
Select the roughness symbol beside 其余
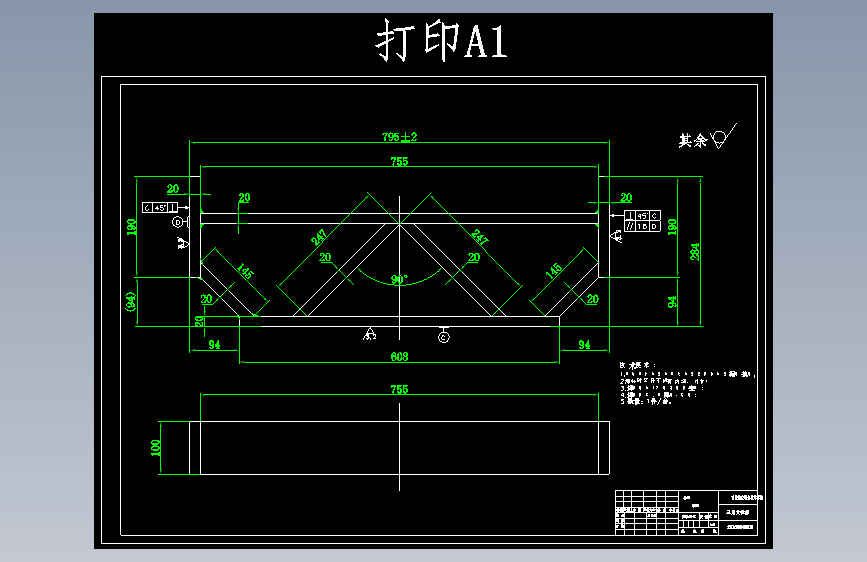click(x=723, y=136)
